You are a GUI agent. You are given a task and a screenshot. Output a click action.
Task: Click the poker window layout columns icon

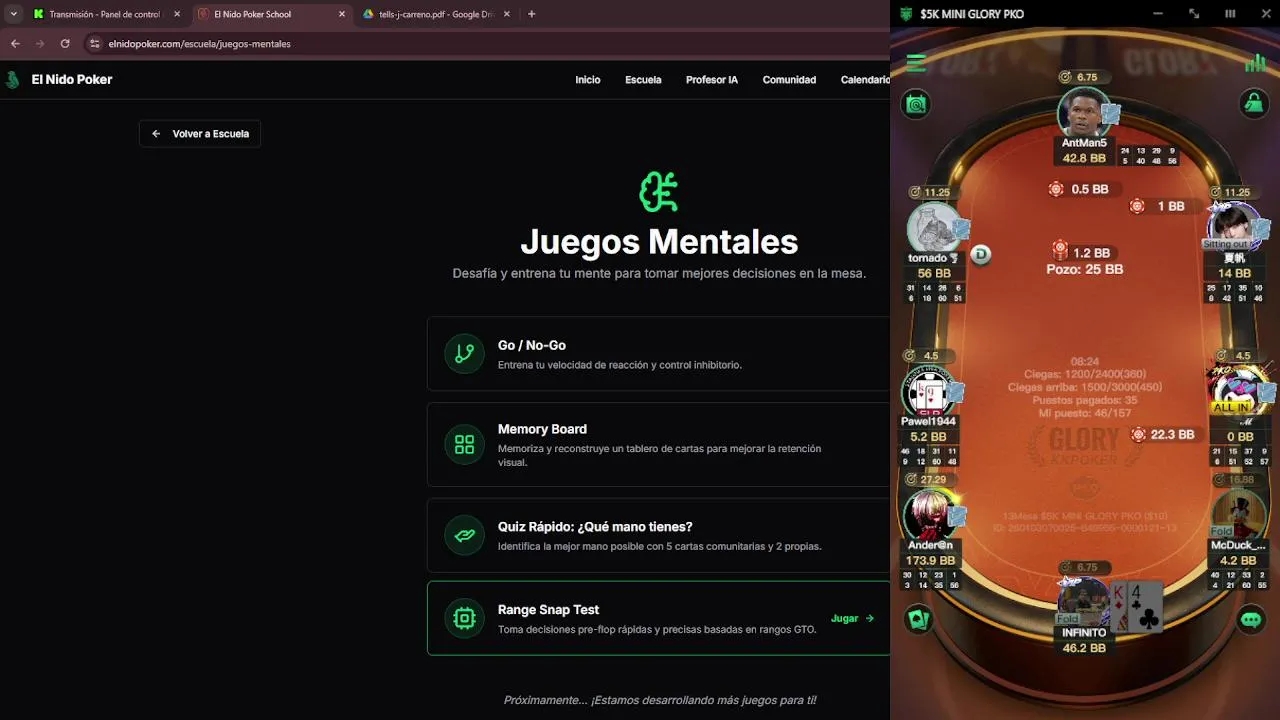[1230, 14]
